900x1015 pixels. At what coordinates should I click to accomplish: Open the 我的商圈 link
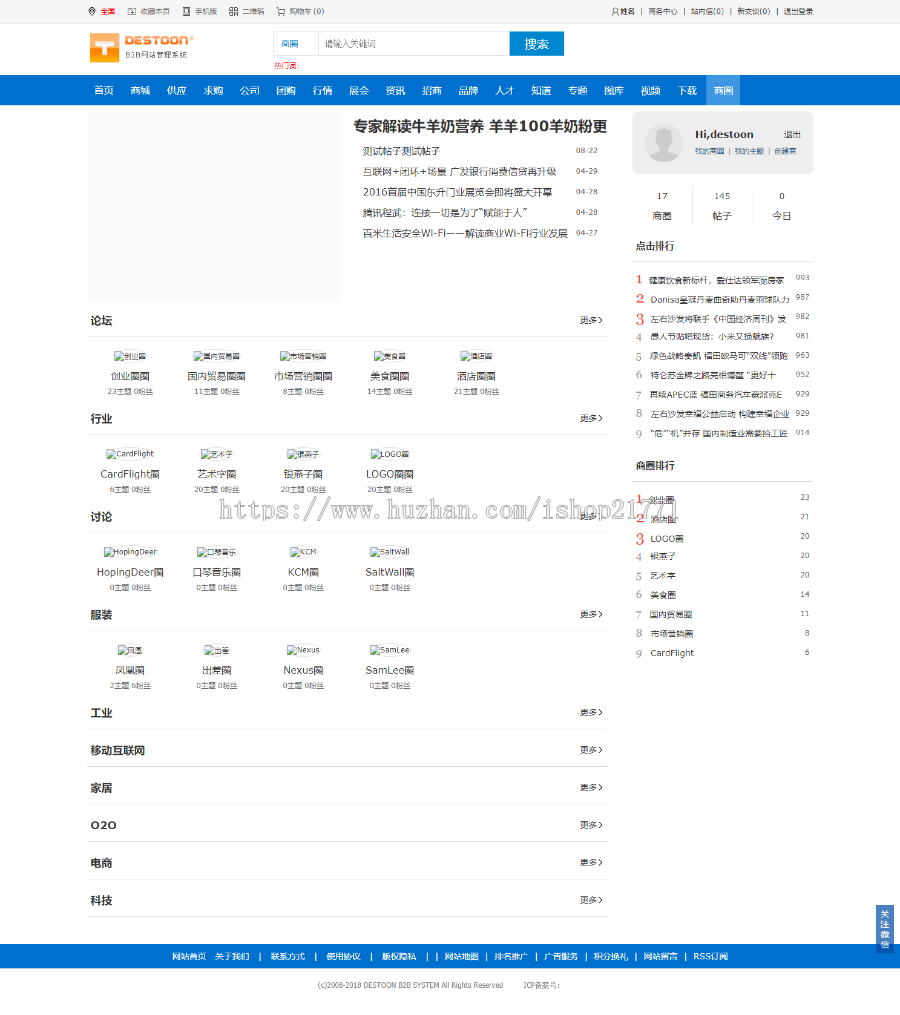(x=709, y=151)
